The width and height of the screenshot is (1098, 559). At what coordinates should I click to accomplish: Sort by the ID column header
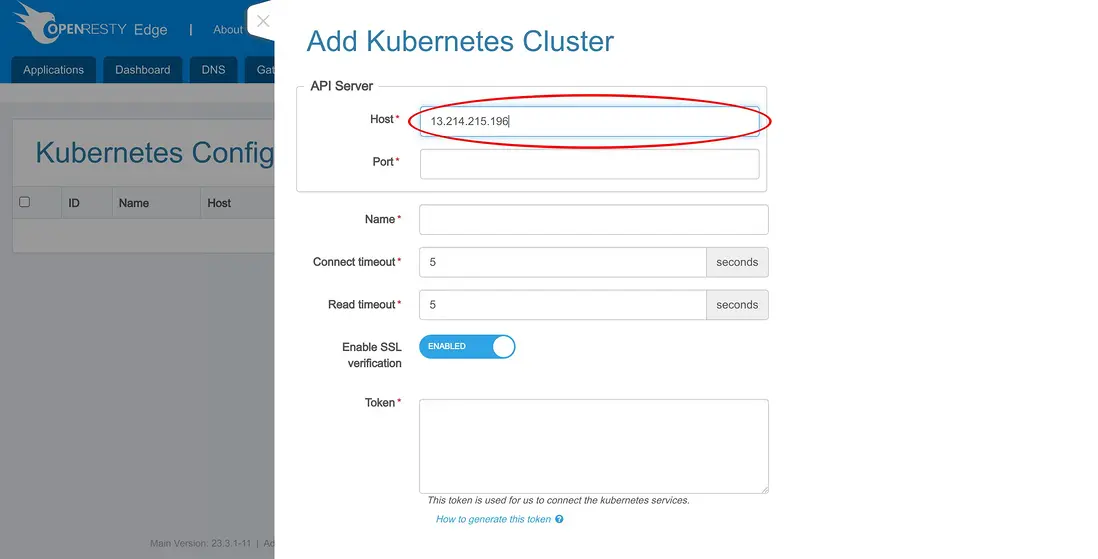click(x=74, y=203)
